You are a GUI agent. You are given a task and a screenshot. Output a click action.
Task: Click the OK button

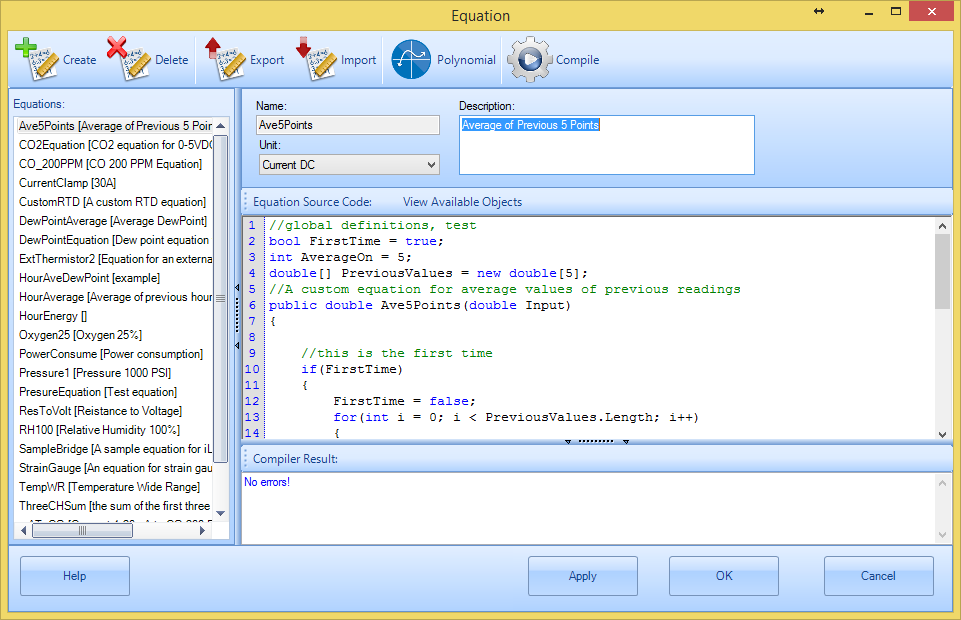point(724,576)
